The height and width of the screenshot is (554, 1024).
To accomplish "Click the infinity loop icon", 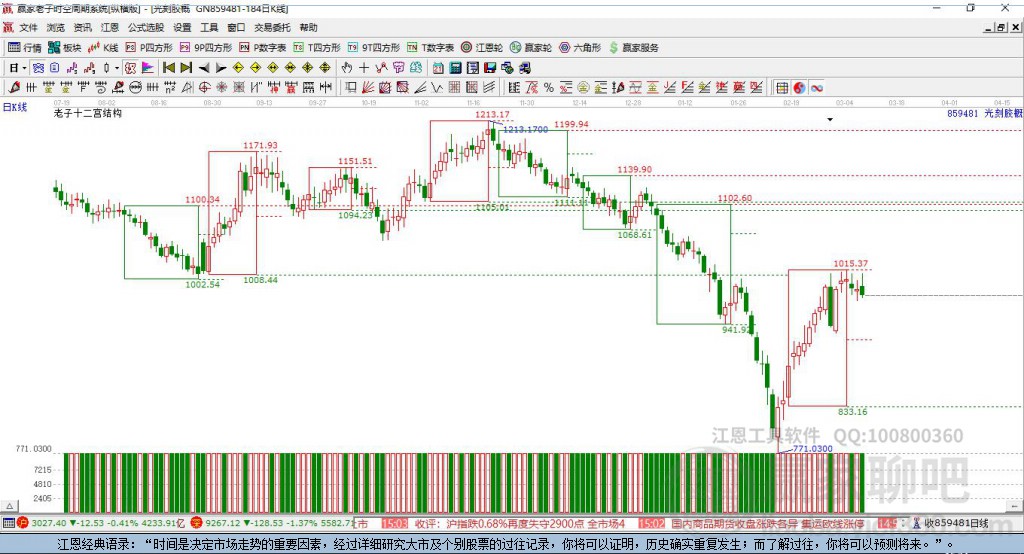I will (x=817, y=88).
